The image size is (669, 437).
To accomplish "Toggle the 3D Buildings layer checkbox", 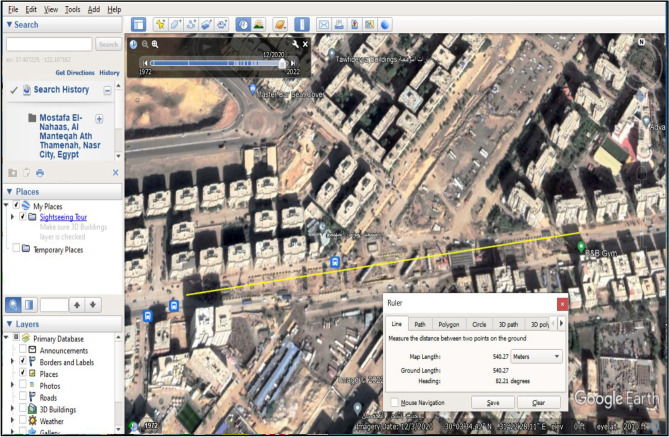I will pyautogui.click(x=24, y=409).
